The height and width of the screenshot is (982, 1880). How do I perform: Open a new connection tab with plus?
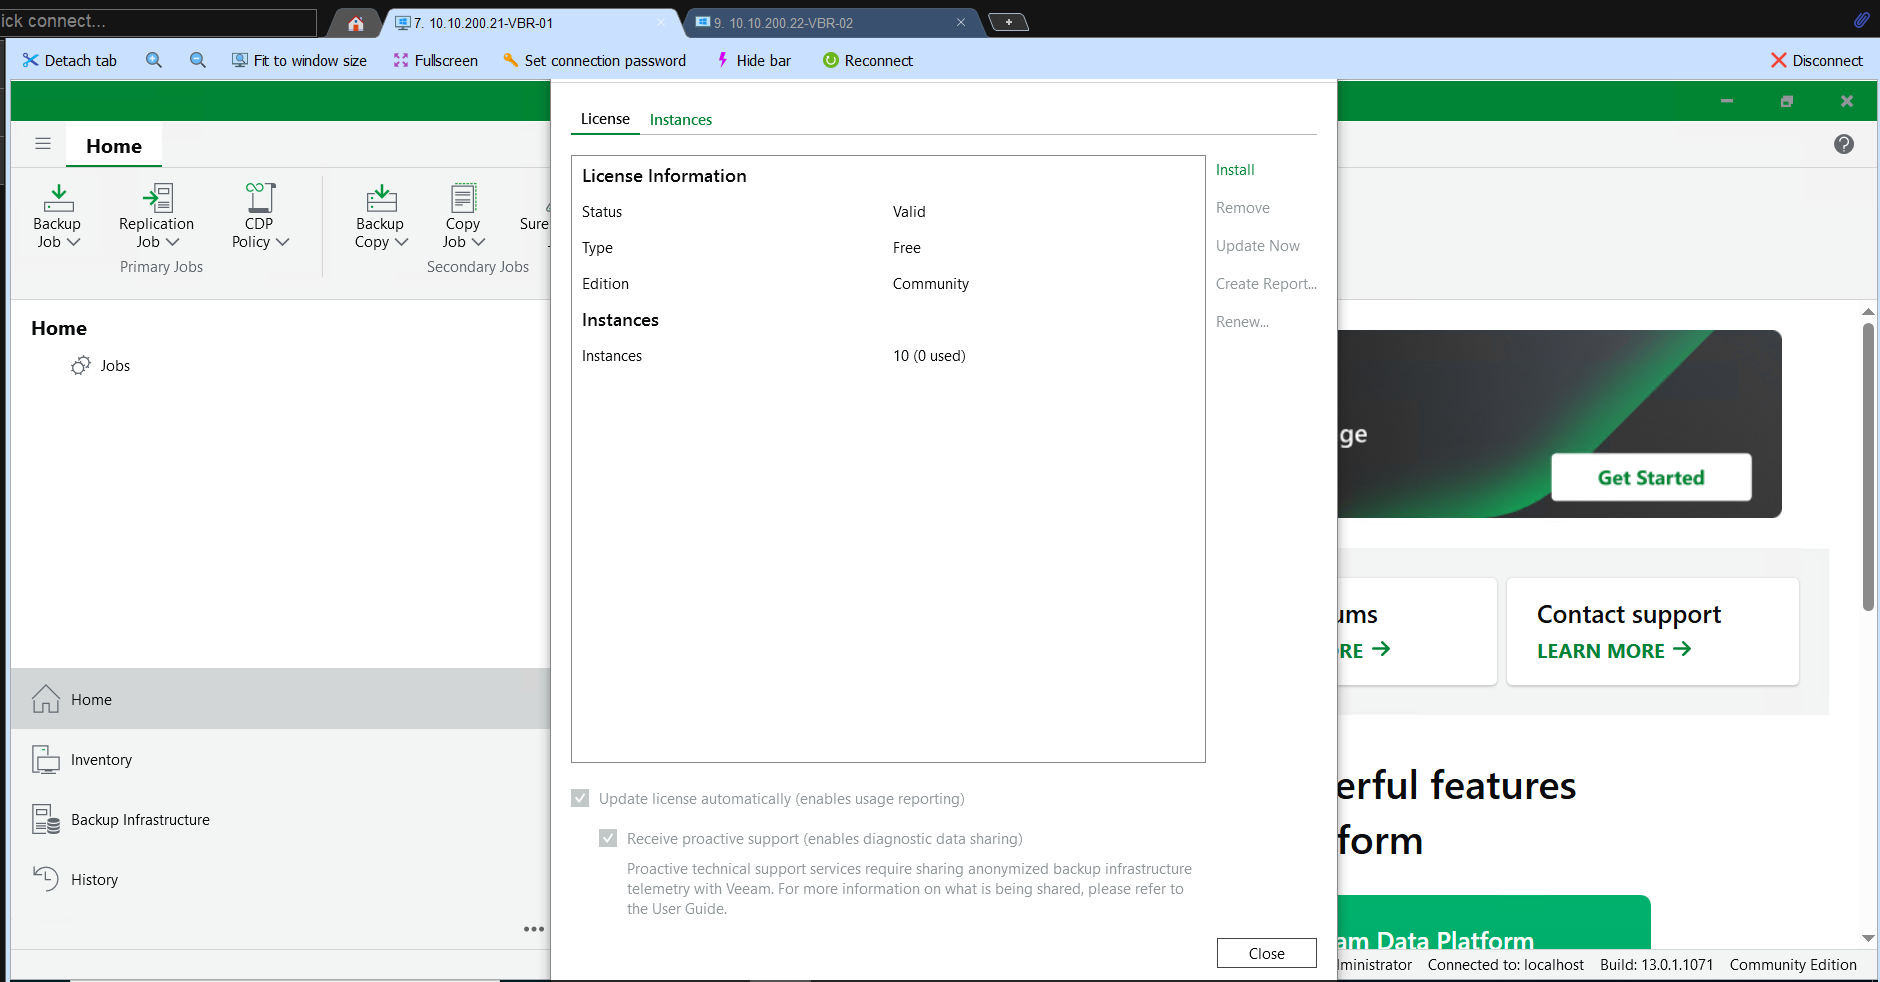tap(1009, 22)
